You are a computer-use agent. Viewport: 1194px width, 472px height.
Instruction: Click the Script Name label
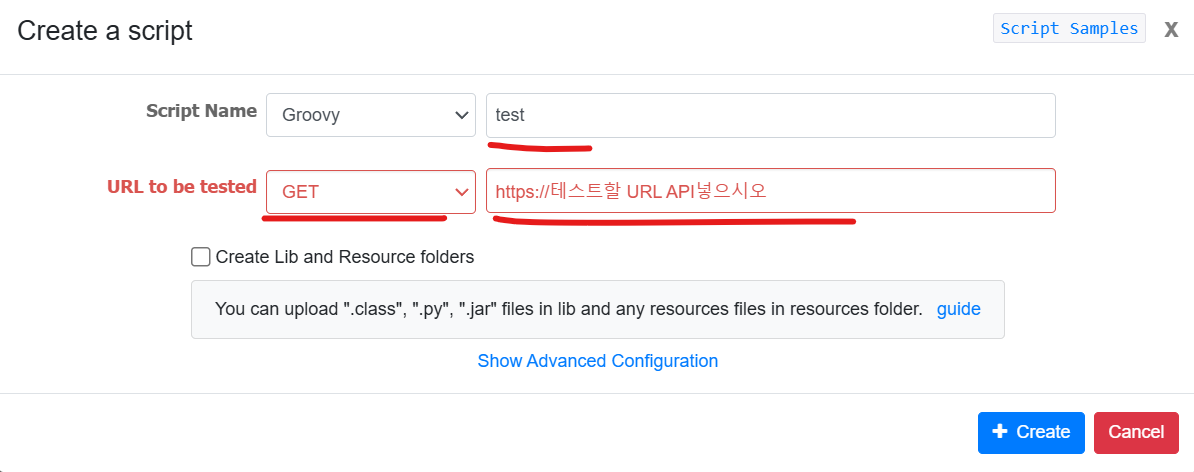201,111
